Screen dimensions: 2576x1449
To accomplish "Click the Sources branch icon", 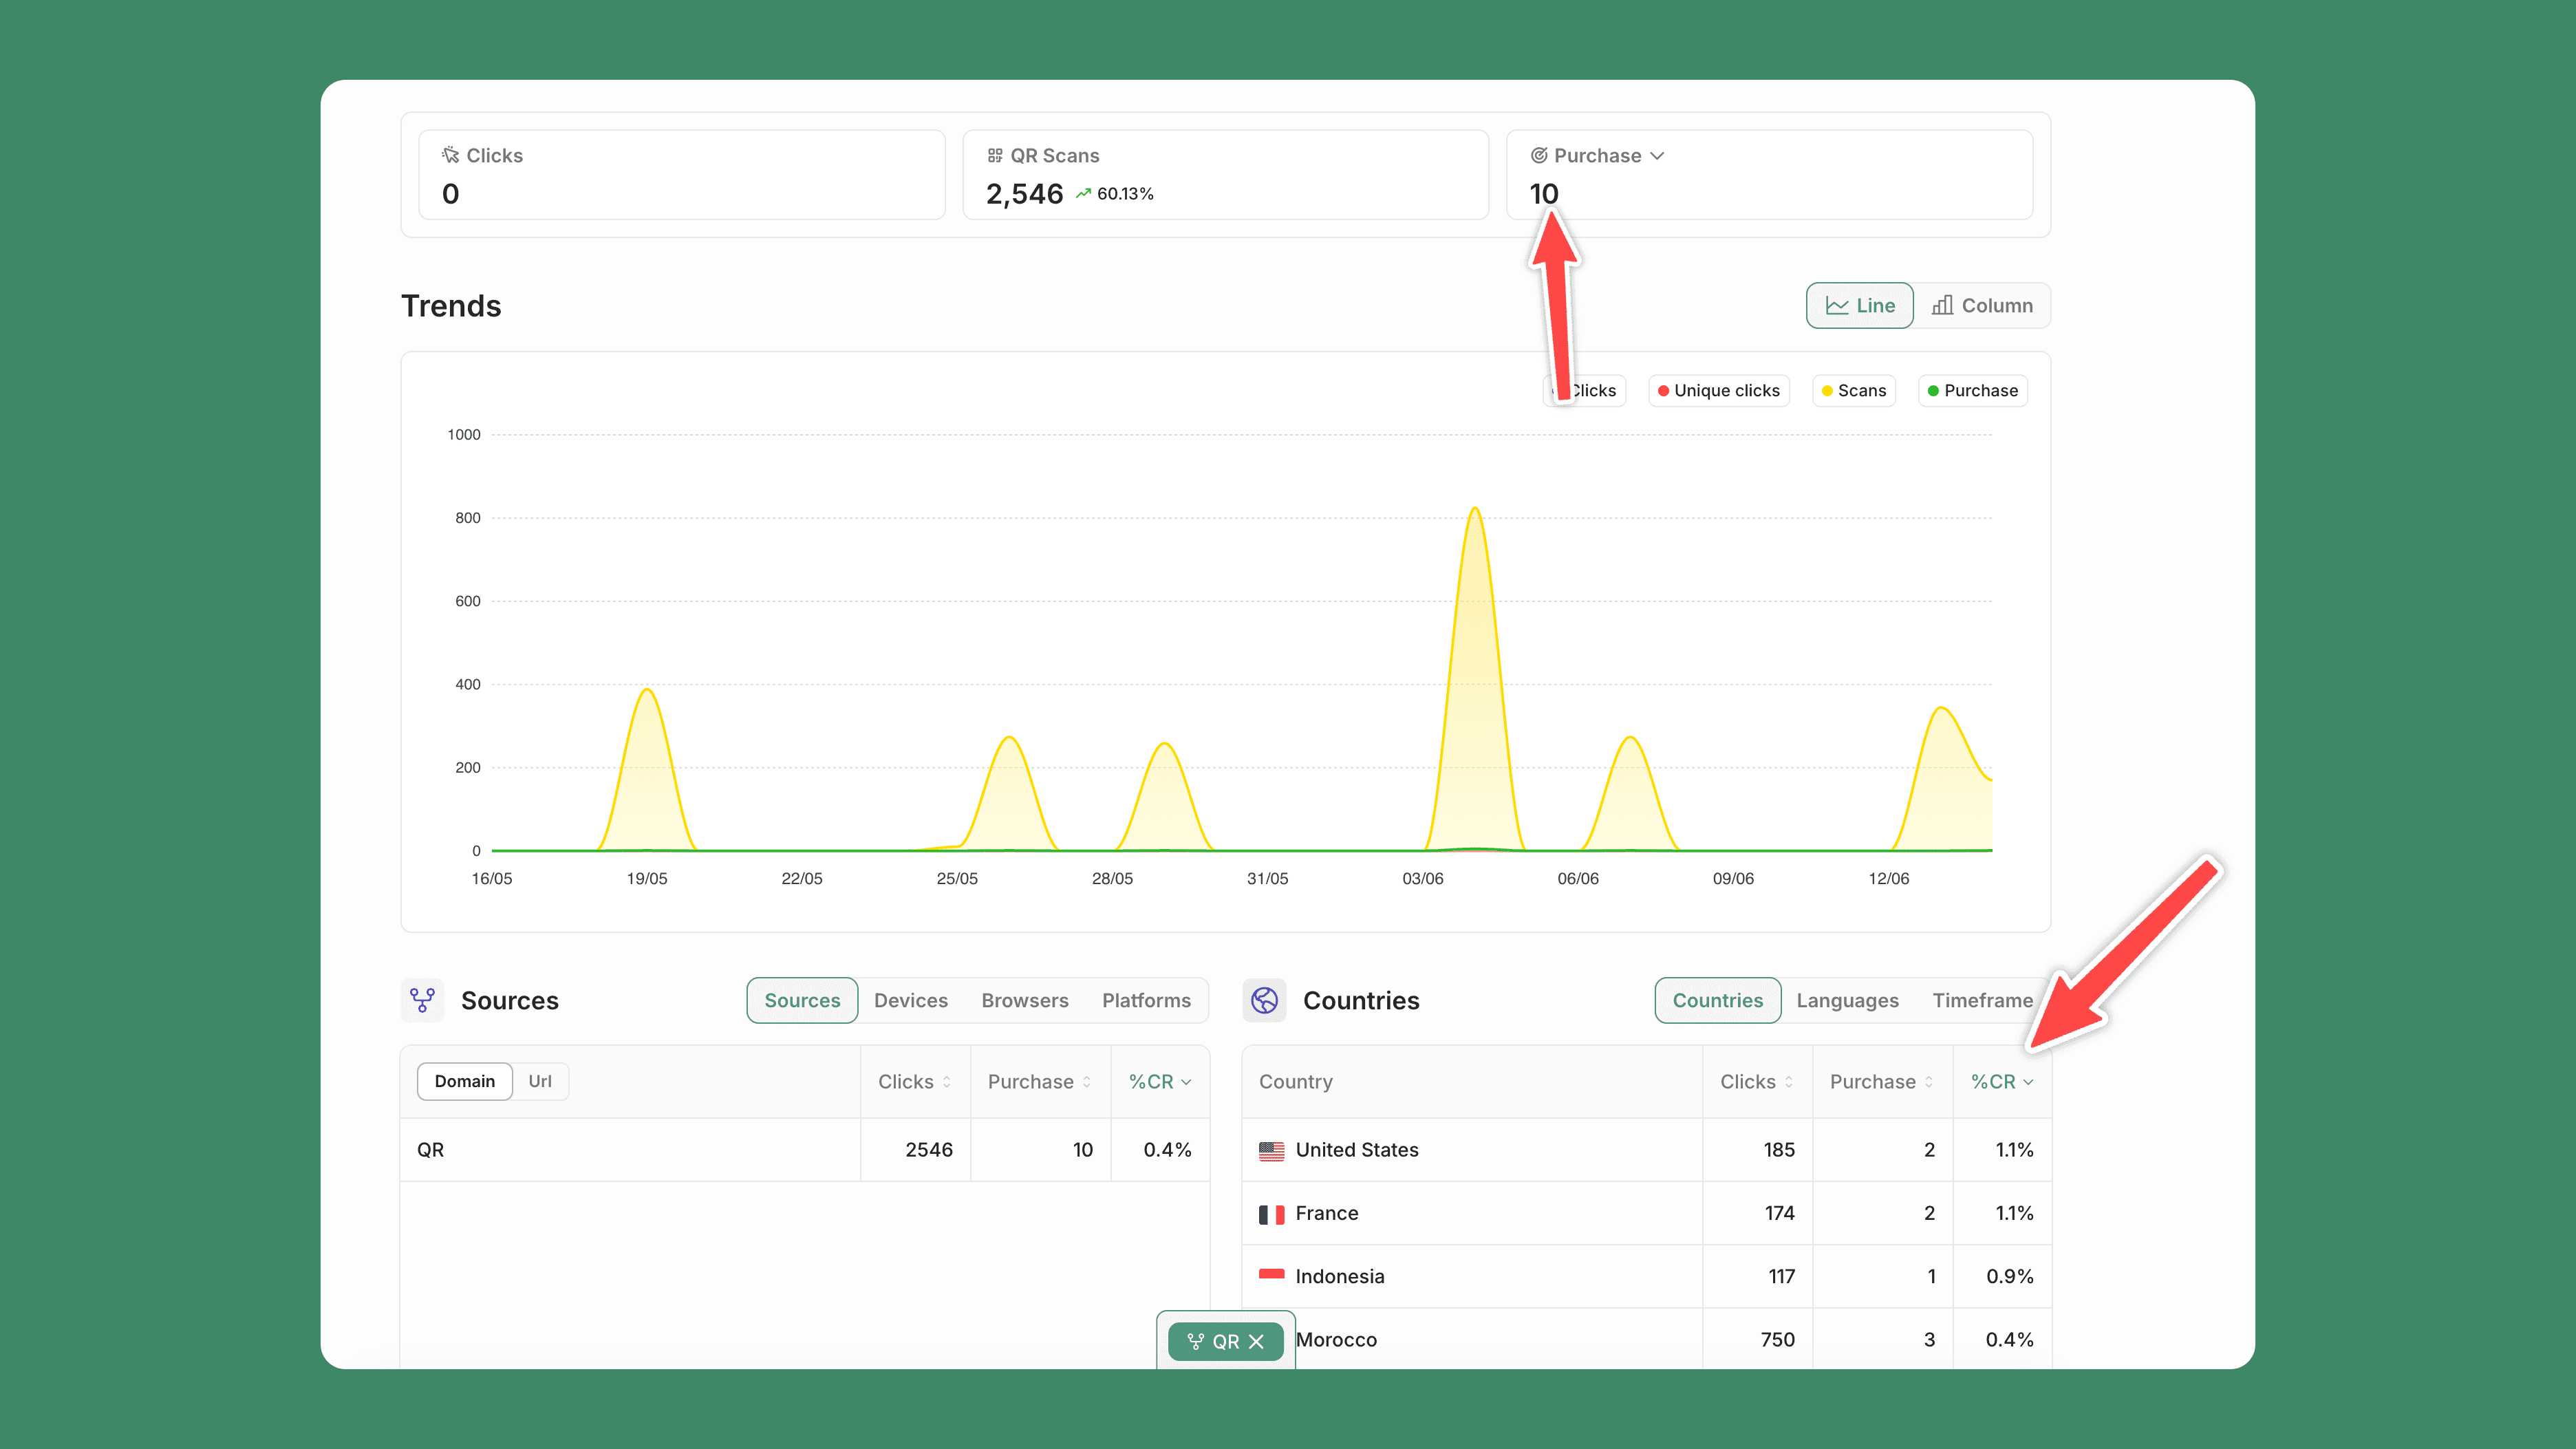I will tap(422, 1000).
